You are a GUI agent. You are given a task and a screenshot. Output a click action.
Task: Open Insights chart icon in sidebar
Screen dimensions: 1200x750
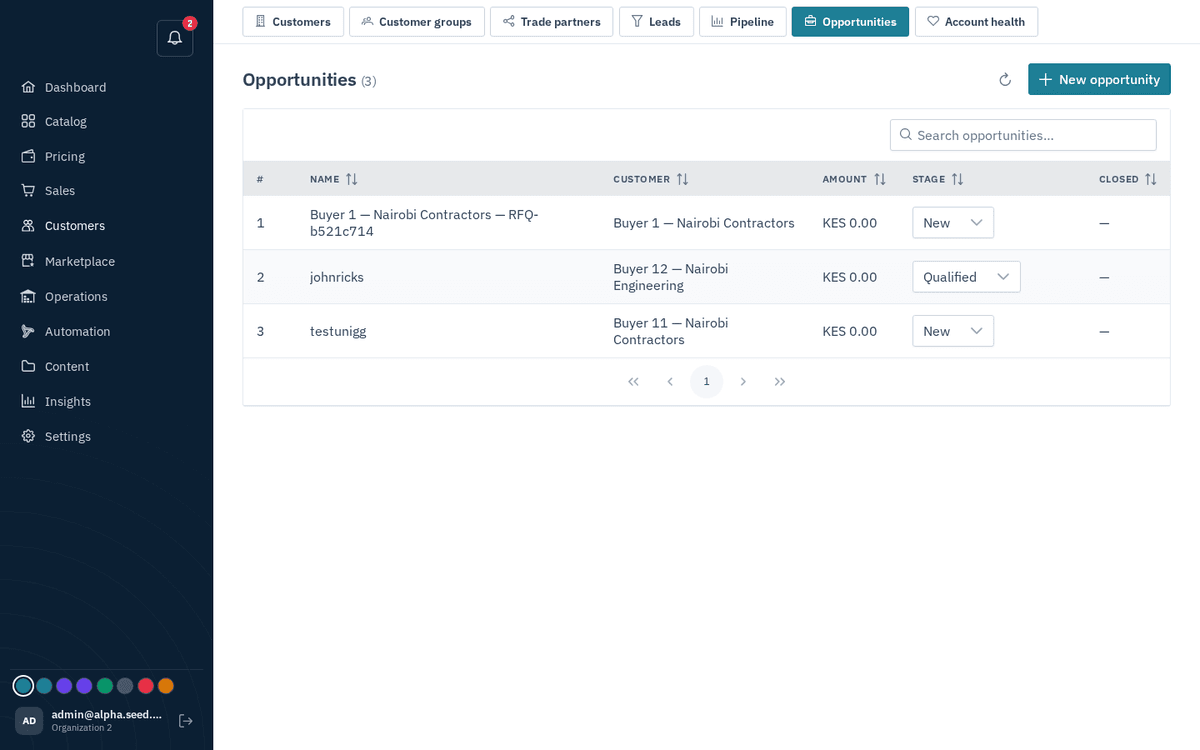(x=28, y=401)
